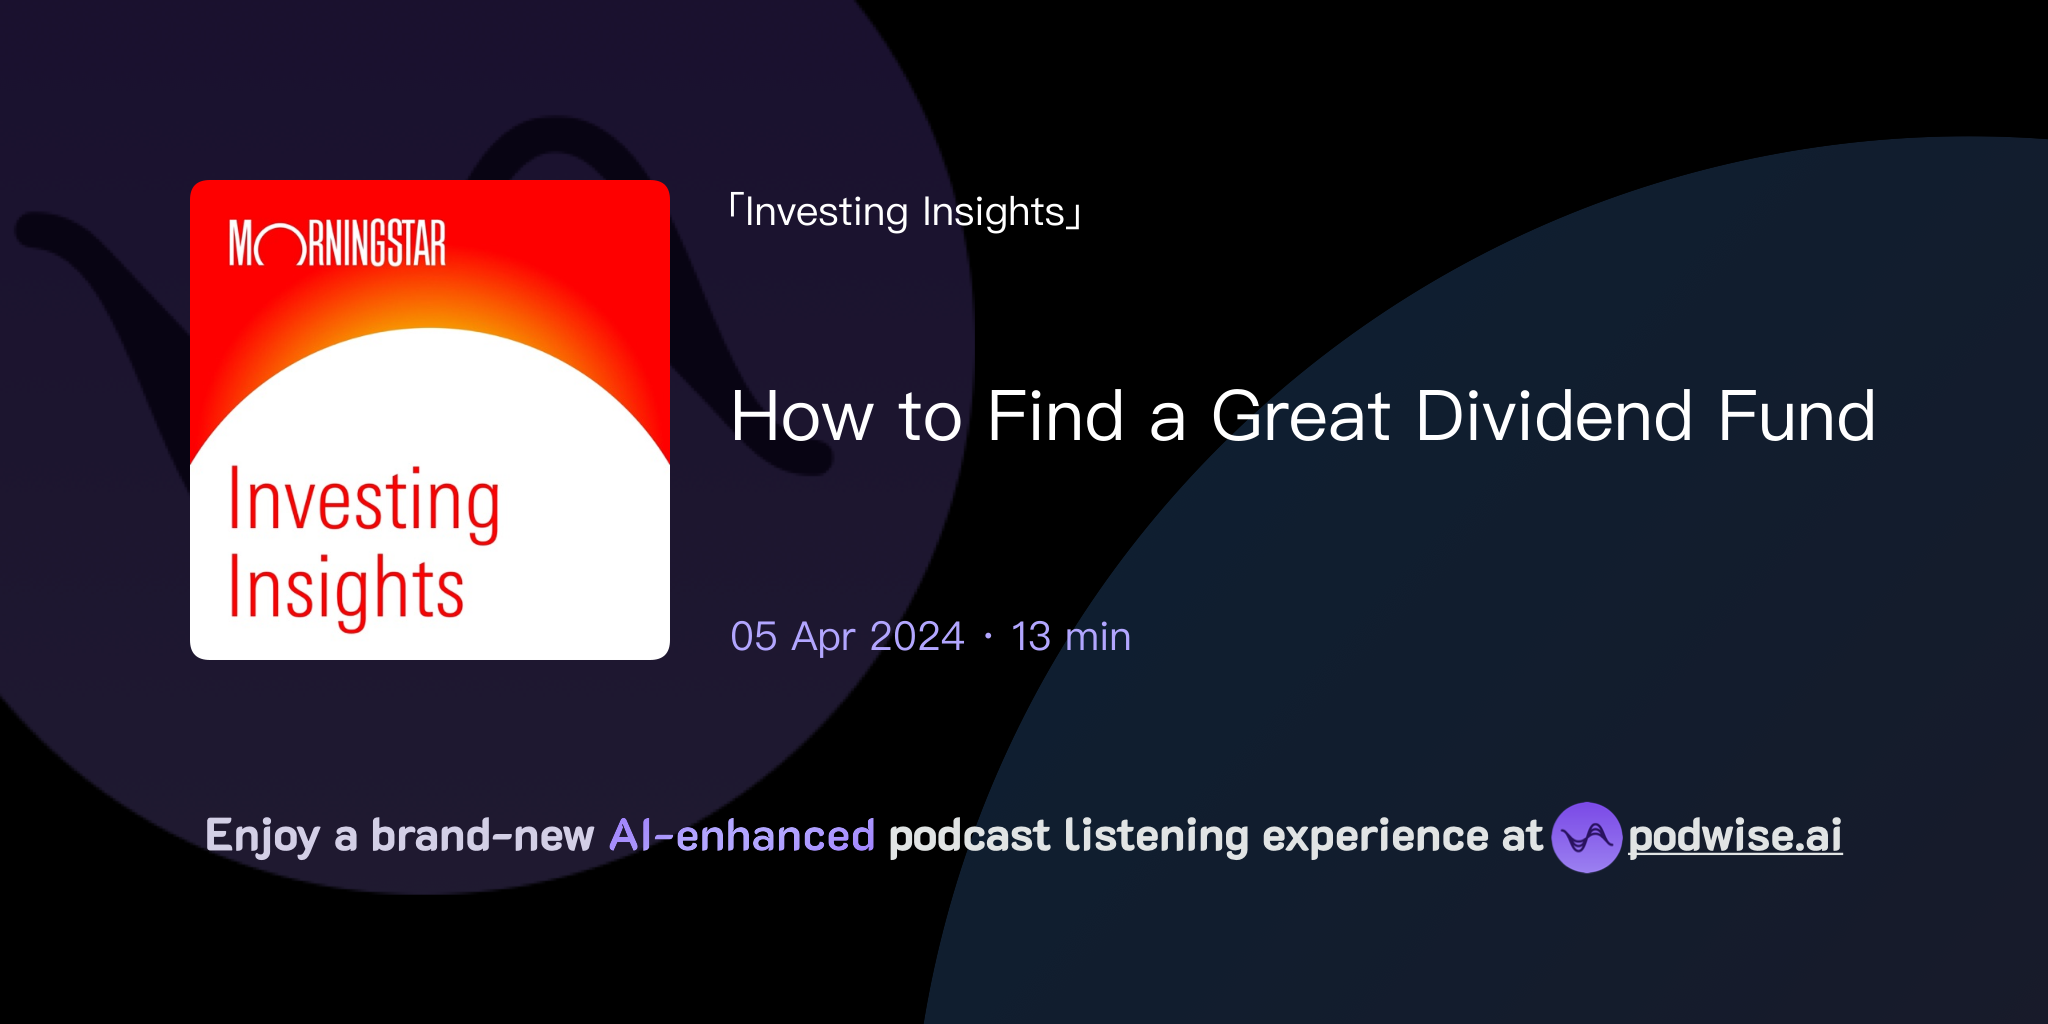Click the dot separator between date and duration
2048x1024 pixels.
987,636
